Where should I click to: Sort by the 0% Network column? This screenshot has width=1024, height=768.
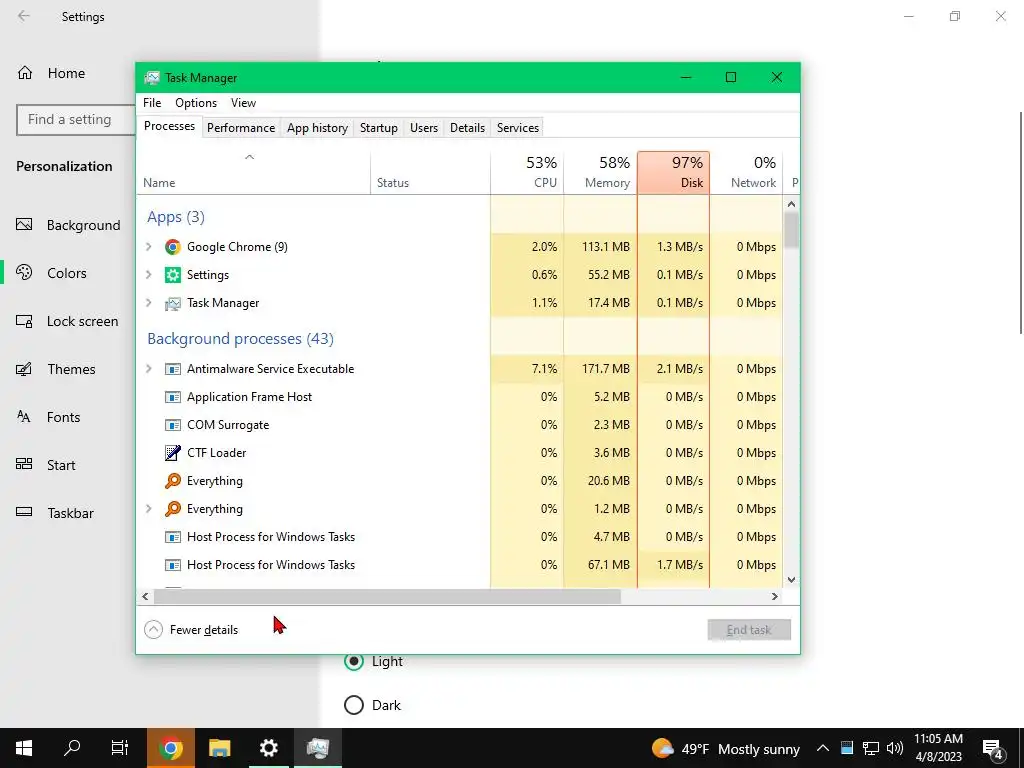click(746, 173)
